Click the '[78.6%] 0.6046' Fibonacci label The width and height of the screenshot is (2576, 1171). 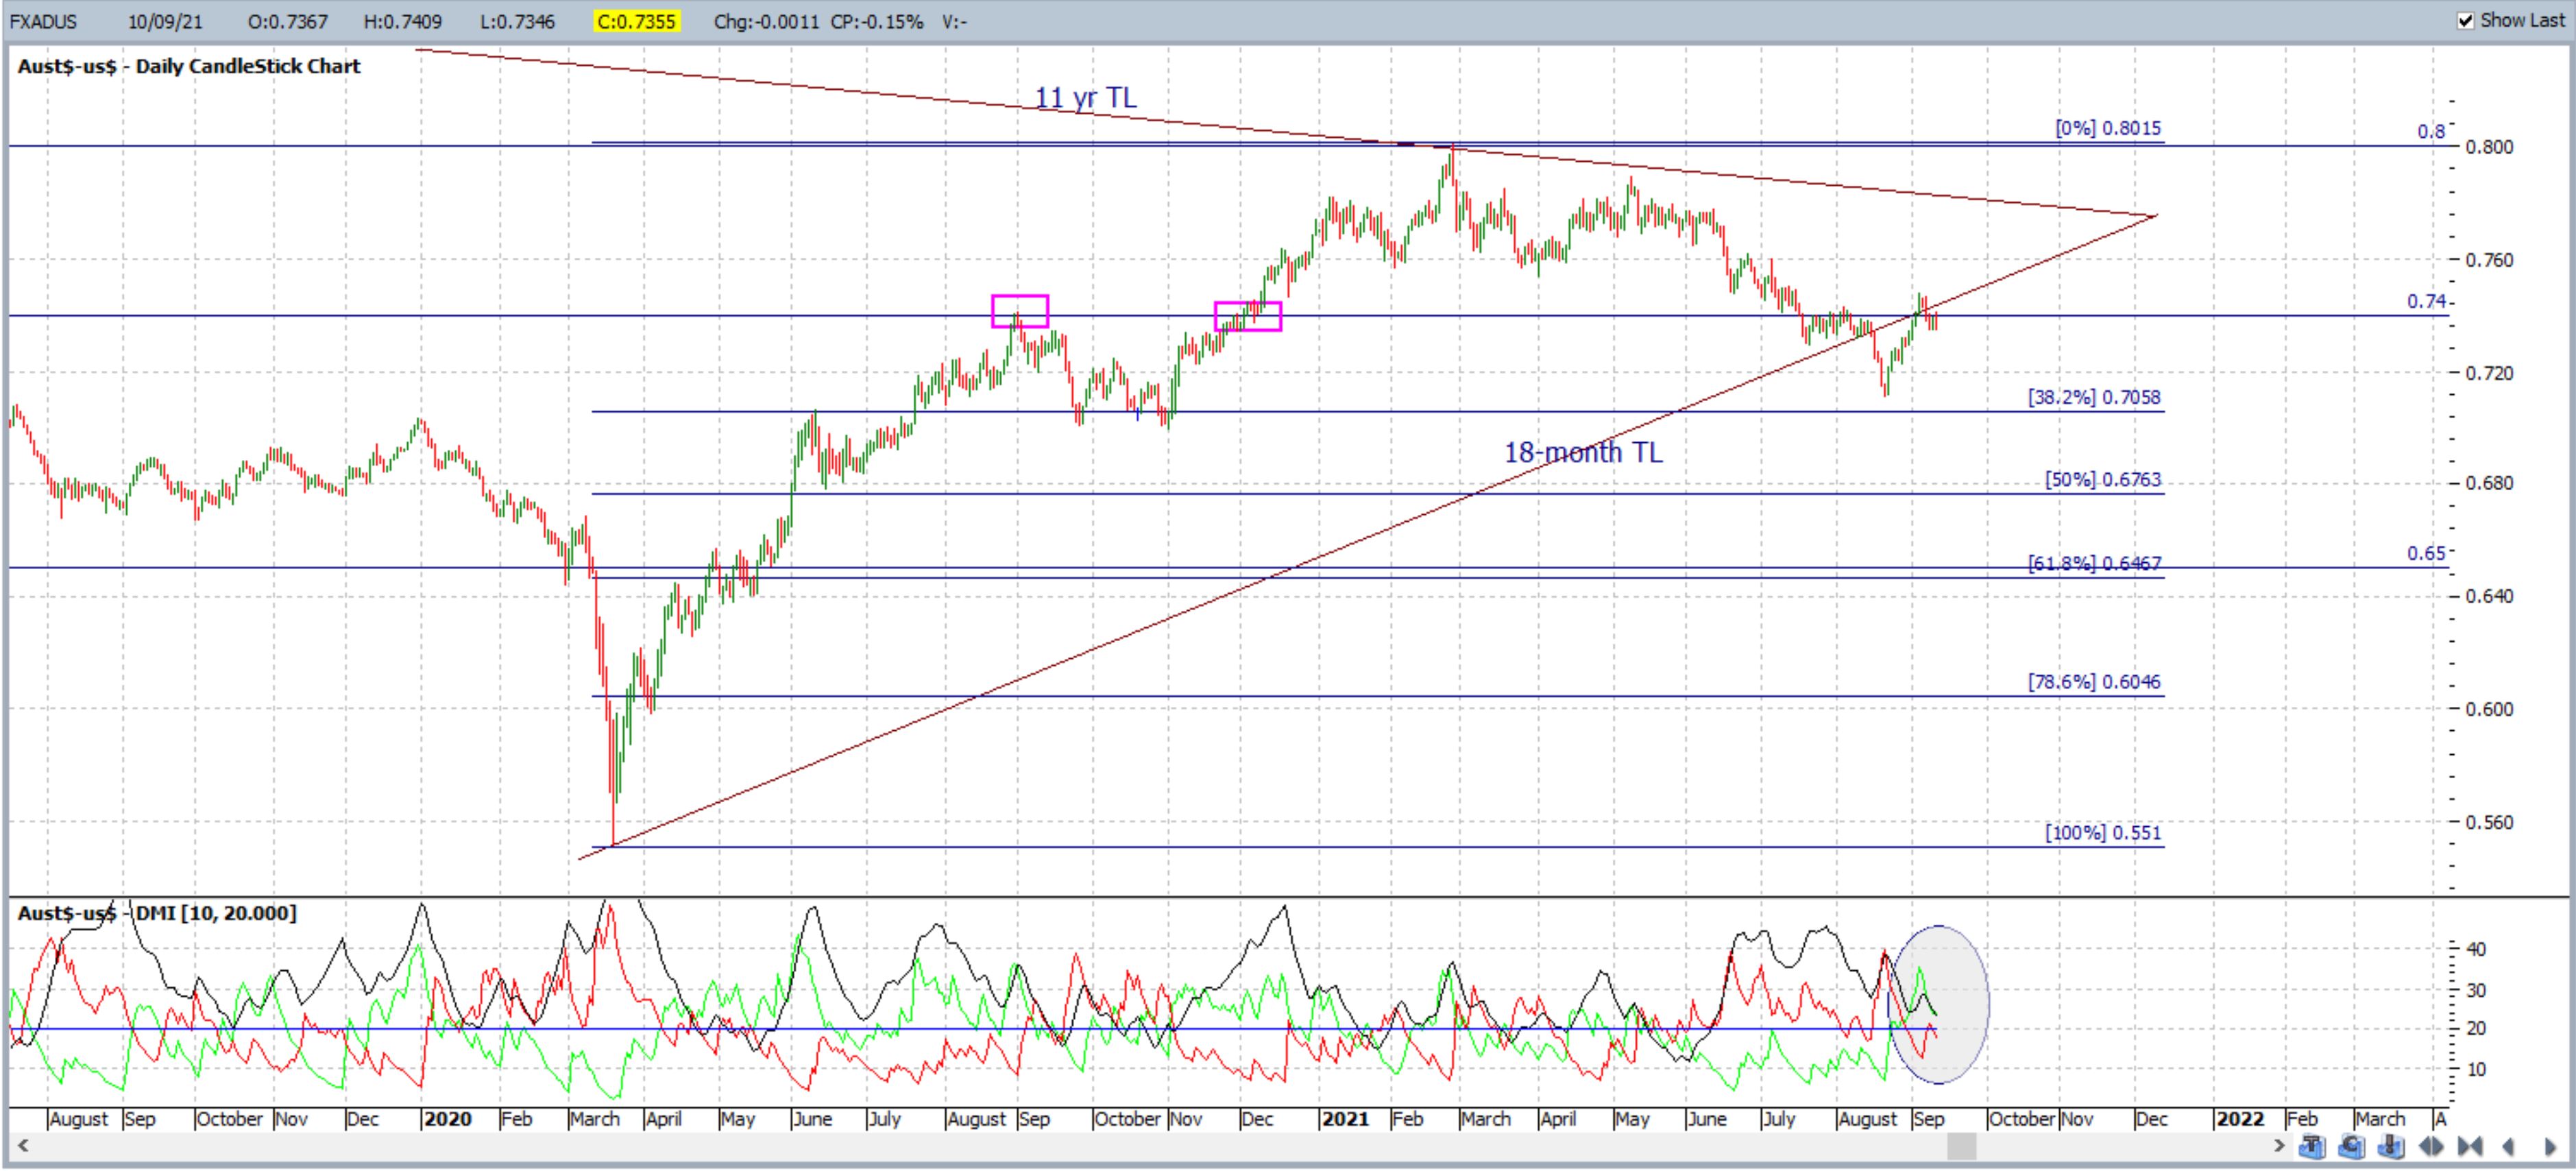click(x=2094, y=682)
